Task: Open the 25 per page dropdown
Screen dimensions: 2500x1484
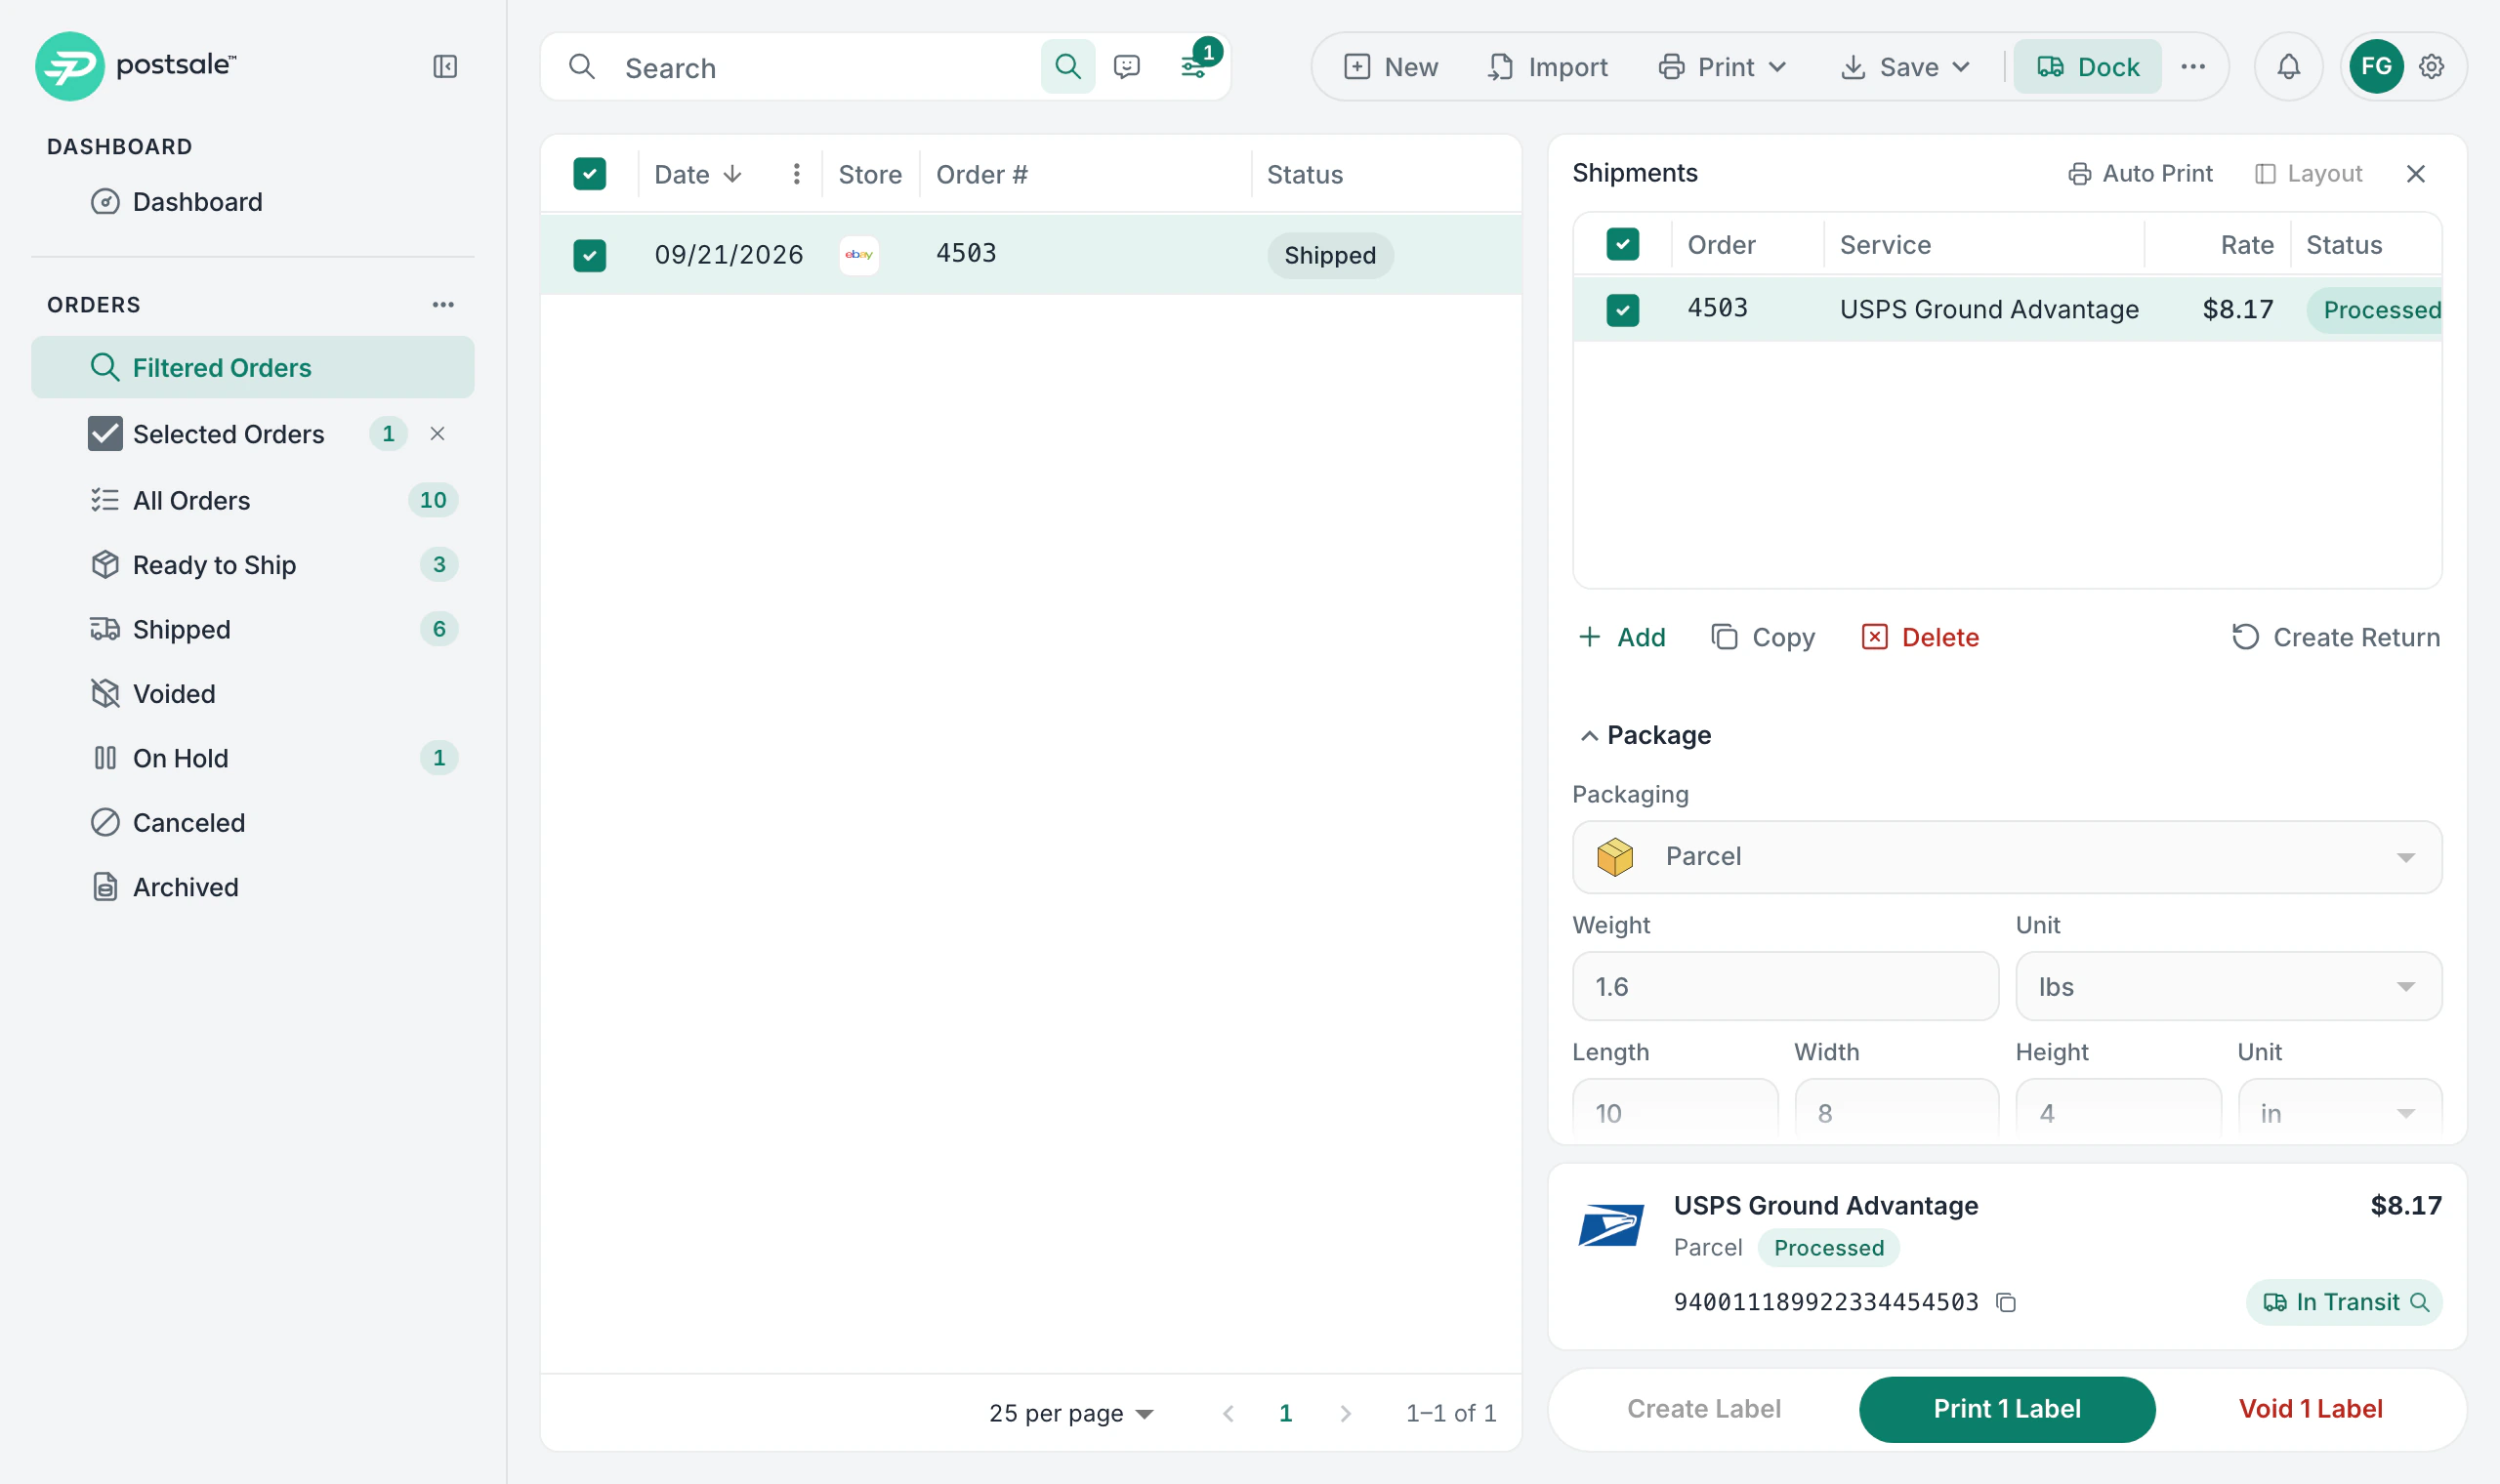Action: click(x=1071, y=1413)
